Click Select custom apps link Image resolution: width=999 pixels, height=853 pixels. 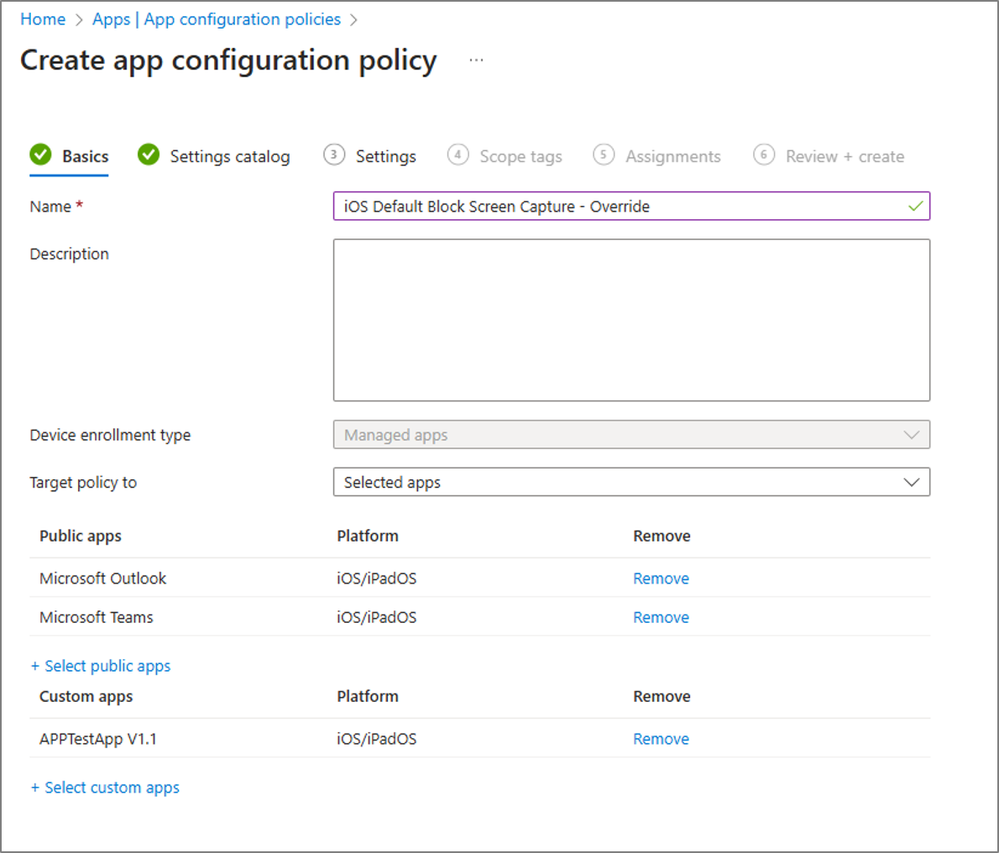(105, 788)
